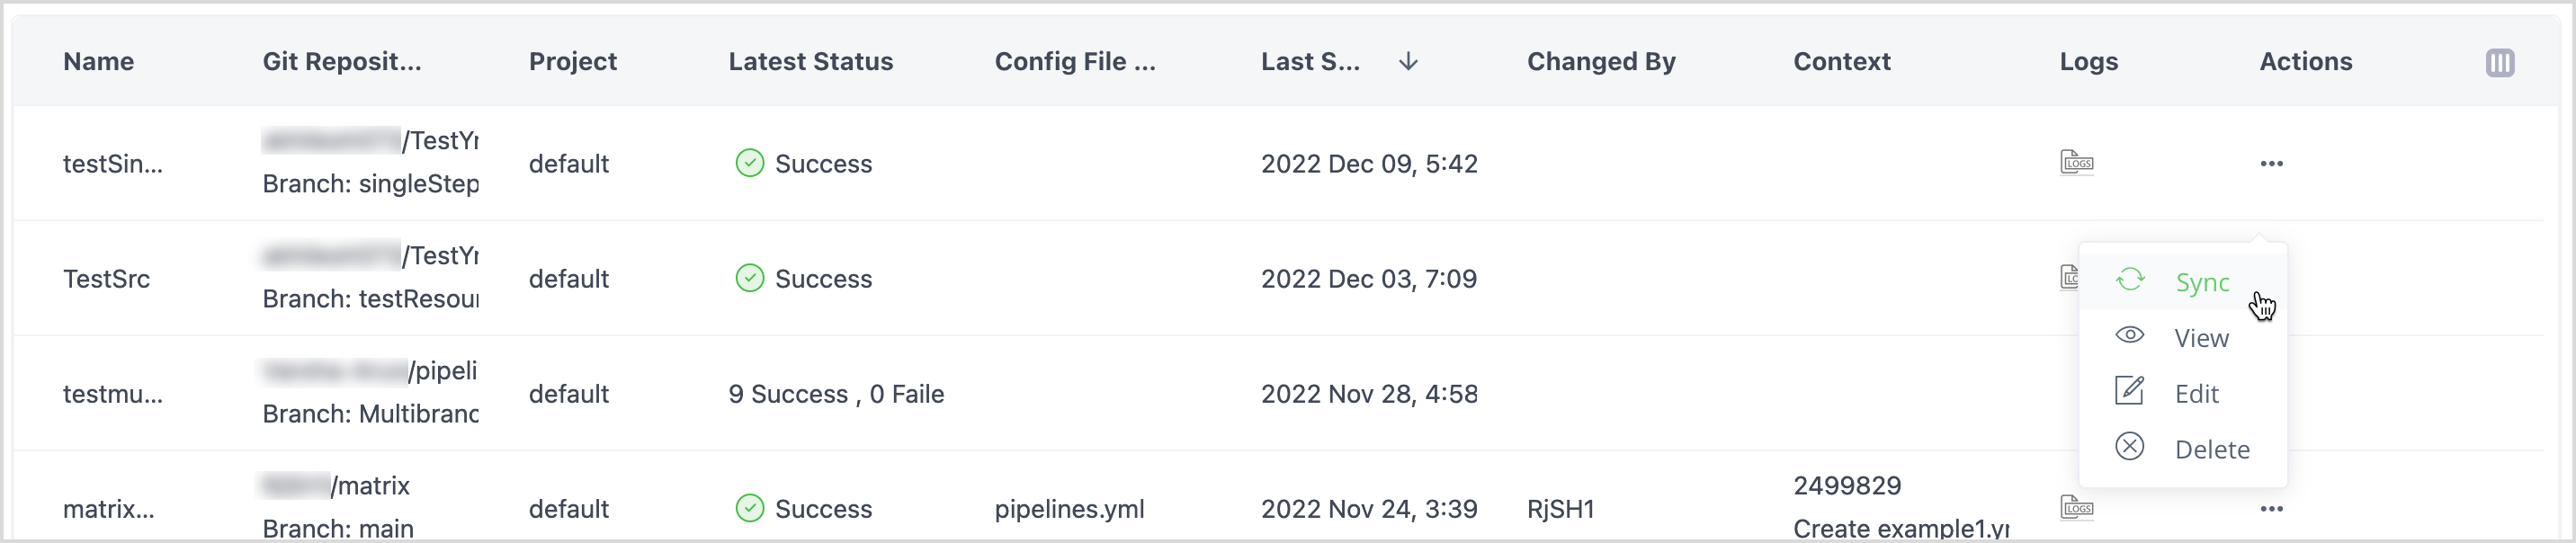
Task: Sort by the Latest Status column header
Action: [810, 62]
